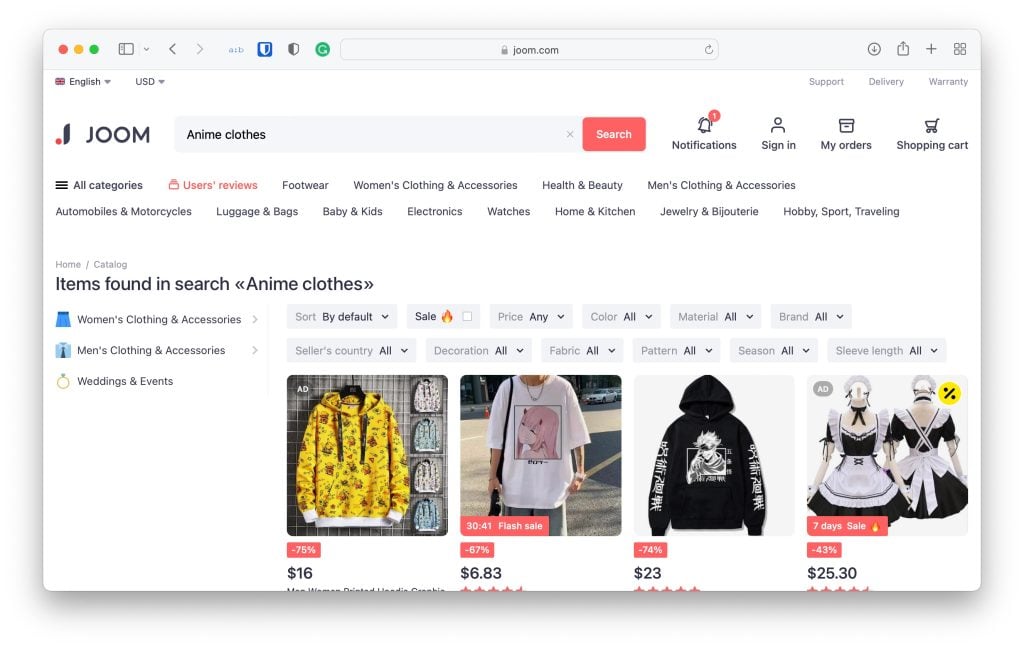Screen dimensions: 1024x648
Task: Open Footwear category in the nav
Action: point(305,186)
